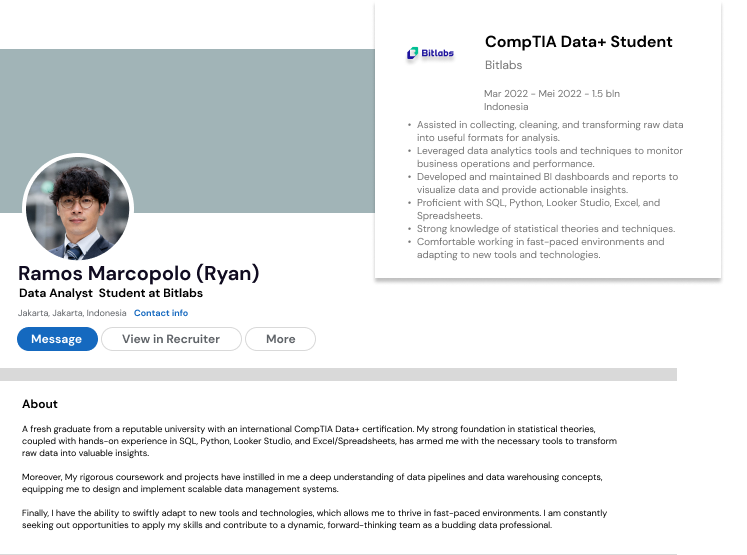Click the About paragraph starting with A fresh graduate
747x555 pixels.
pos(320,440)
